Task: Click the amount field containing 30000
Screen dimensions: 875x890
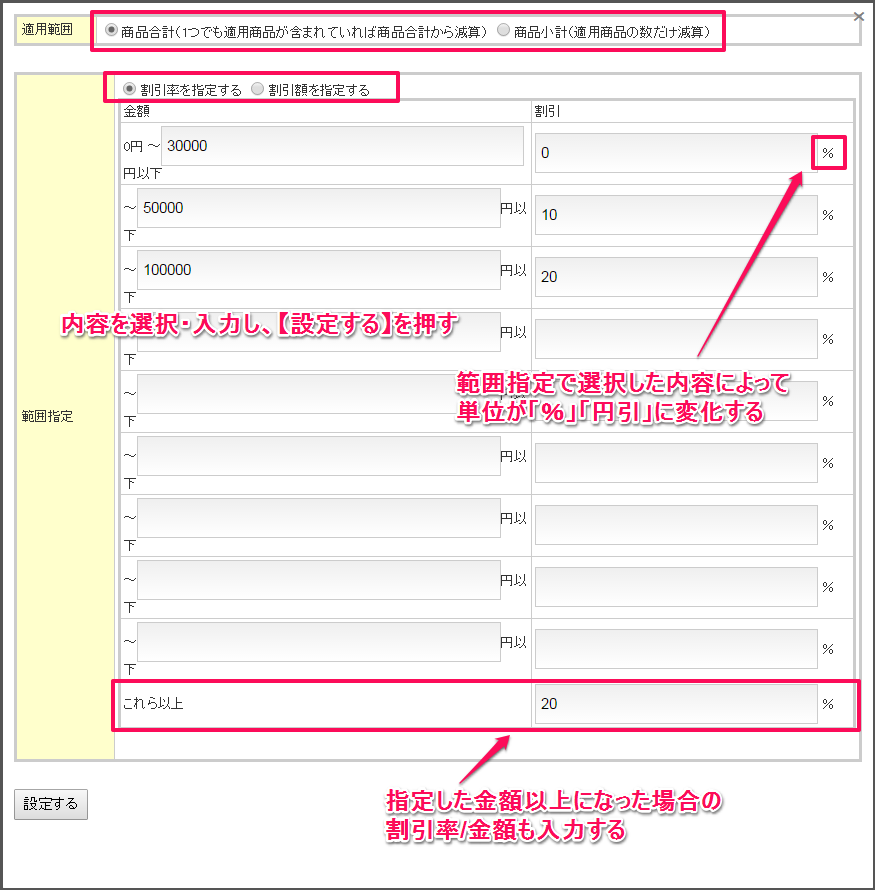Action: point(342,146)
